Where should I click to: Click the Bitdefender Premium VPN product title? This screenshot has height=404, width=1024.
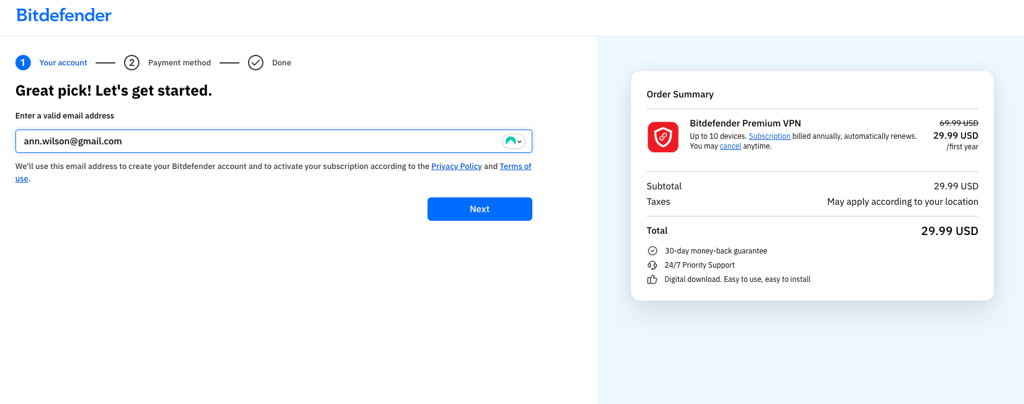(x=745, y=123)
